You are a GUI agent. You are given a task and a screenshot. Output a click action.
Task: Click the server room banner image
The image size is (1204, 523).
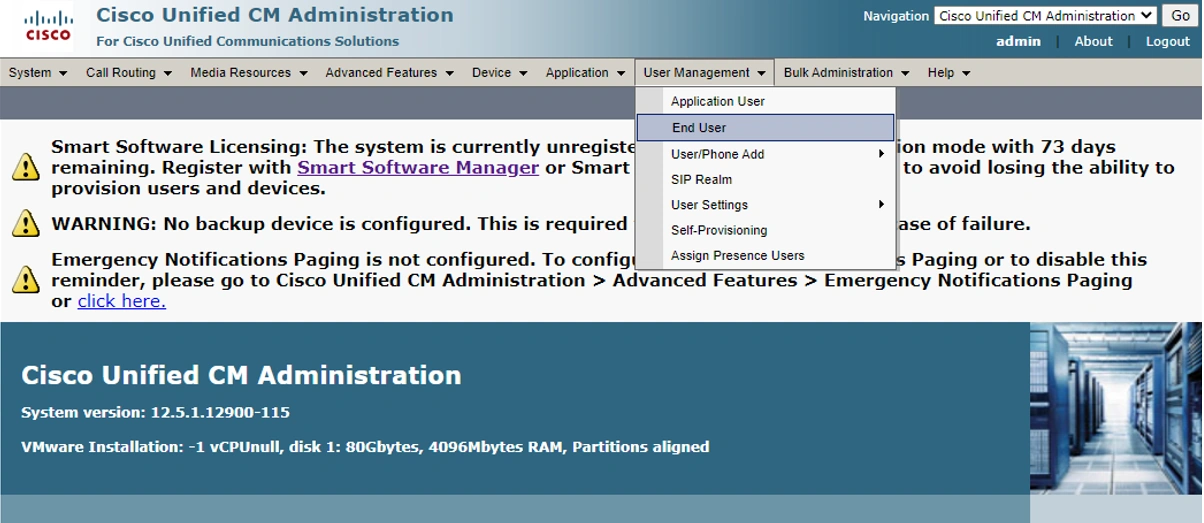[1116, 408]
